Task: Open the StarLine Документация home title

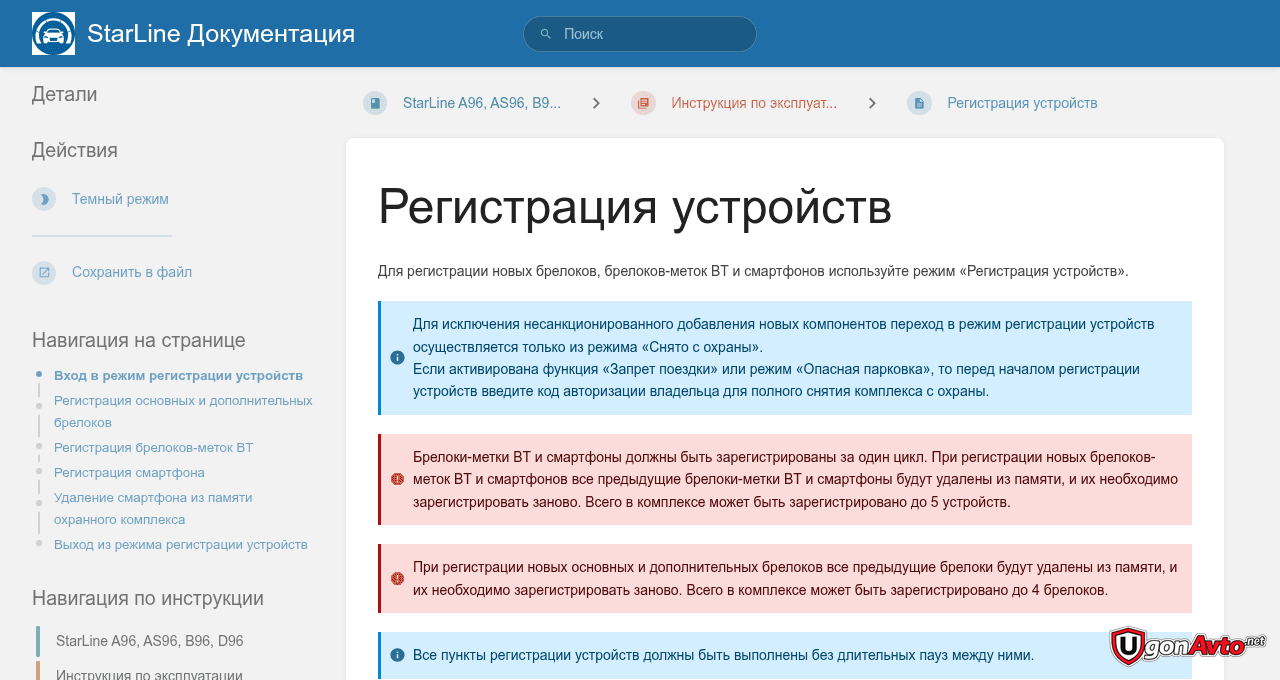Action: (x=221, y=33)
